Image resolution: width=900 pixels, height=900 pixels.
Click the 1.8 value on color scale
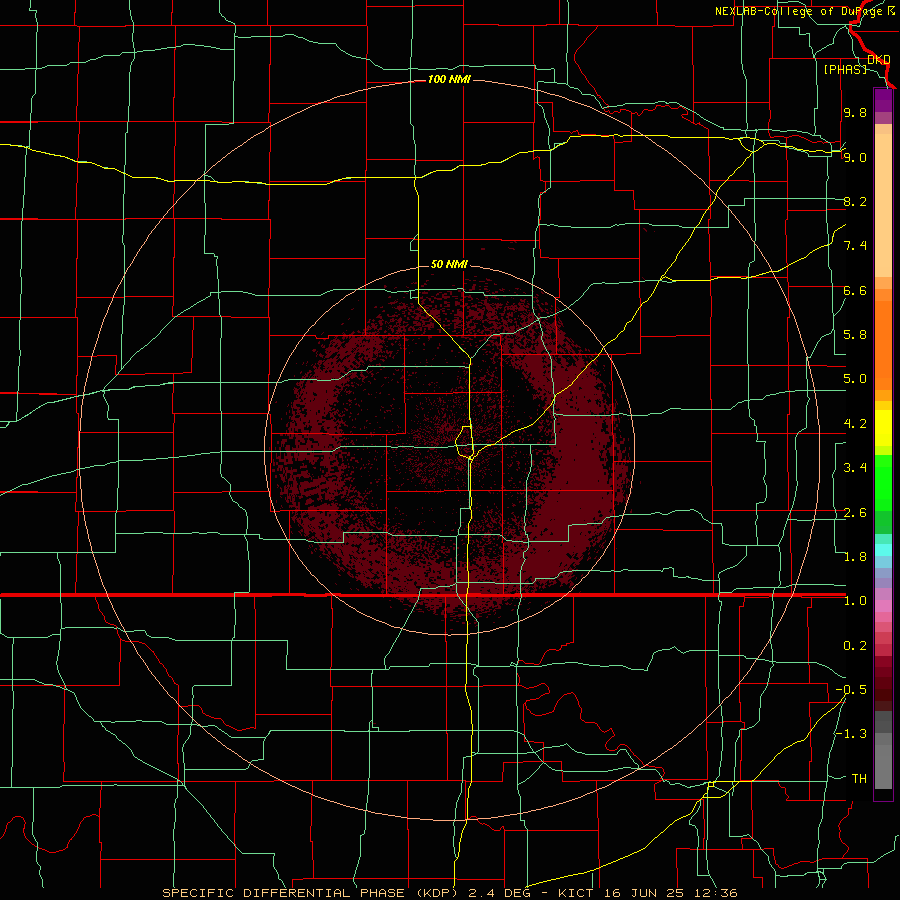(x=855, y=557)
